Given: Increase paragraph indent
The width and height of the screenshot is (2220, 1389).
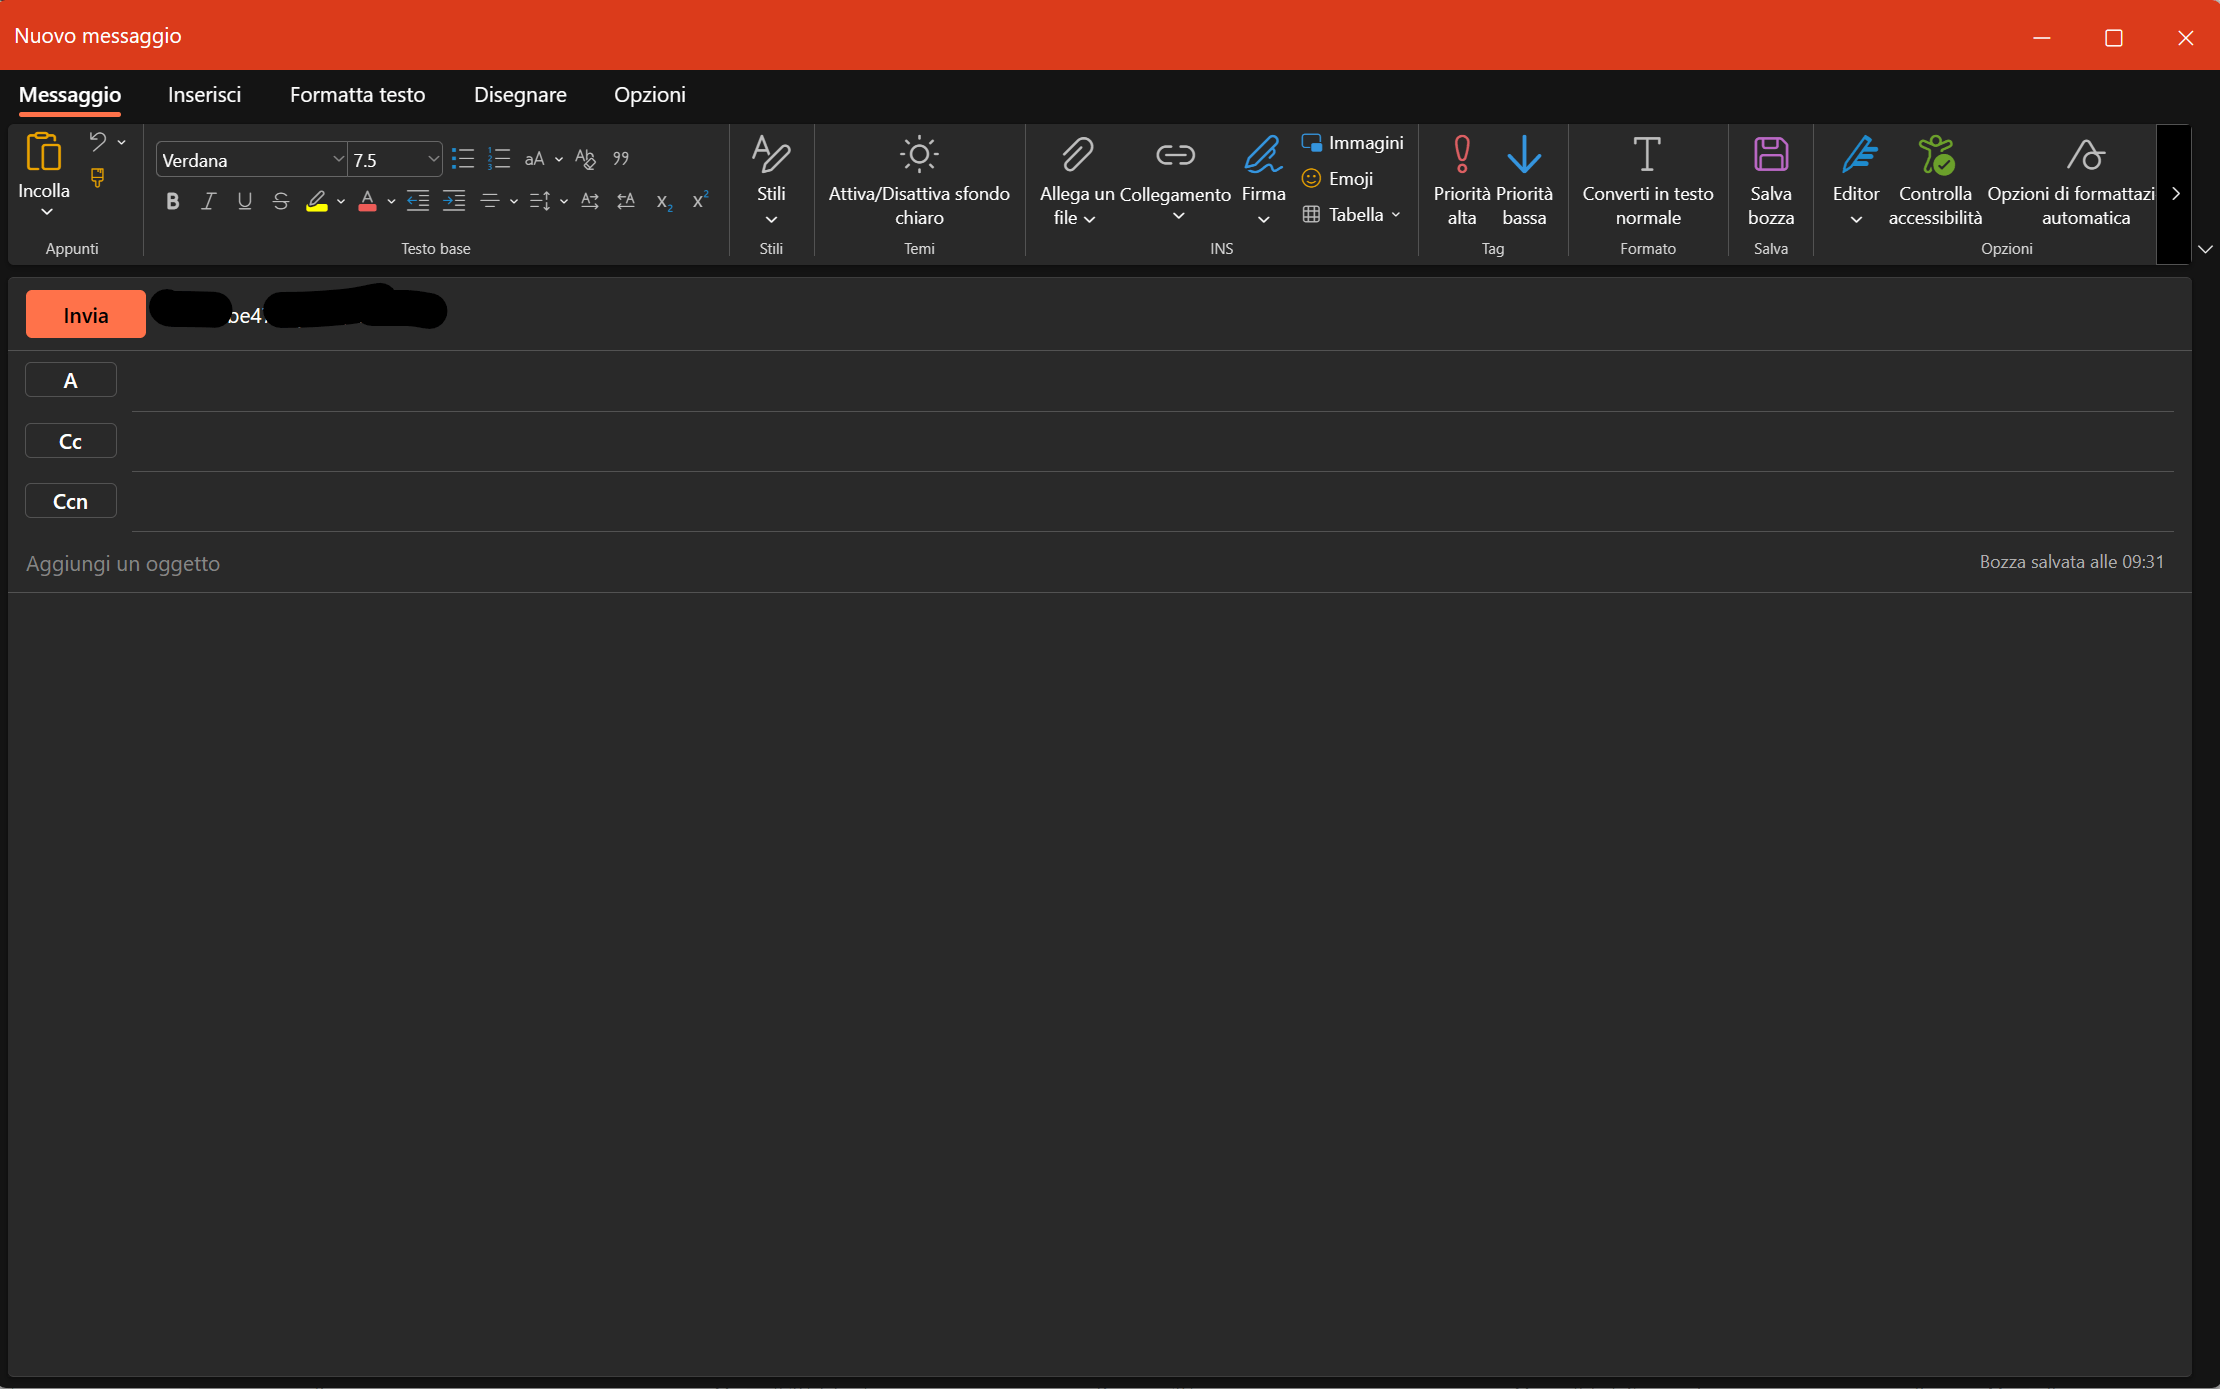Looking at the screenshot, I should pos(454,201).
